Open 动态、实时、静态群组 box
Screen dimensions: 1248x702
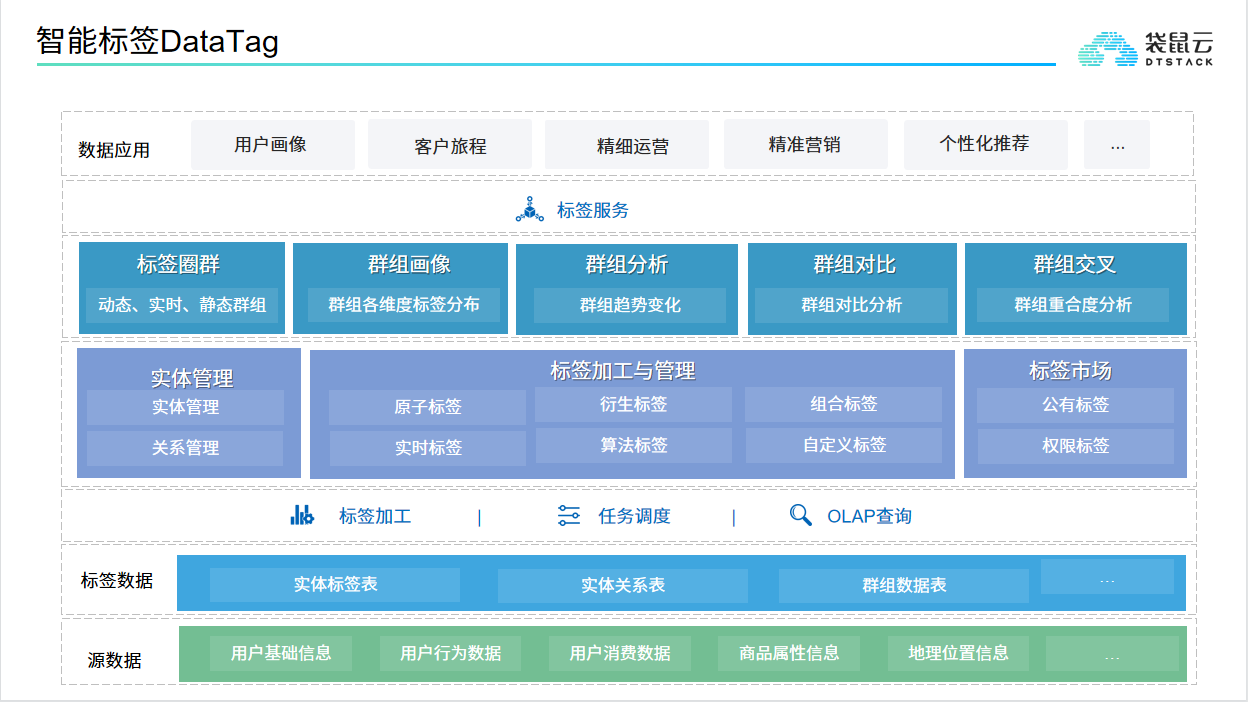182,305
